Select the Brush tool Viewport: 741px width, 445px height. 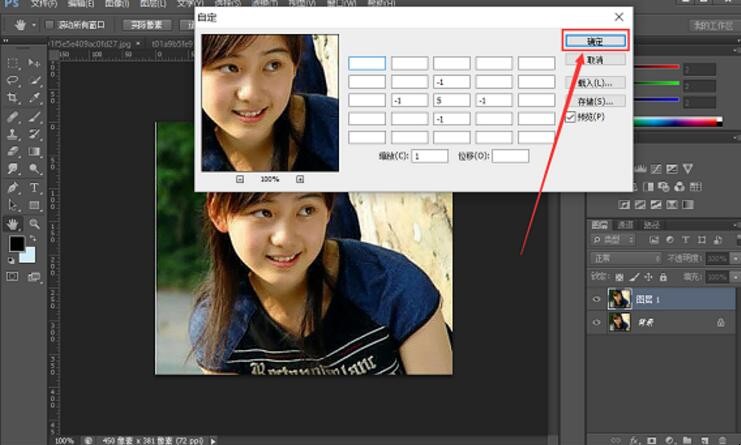[x=34, y=117]
